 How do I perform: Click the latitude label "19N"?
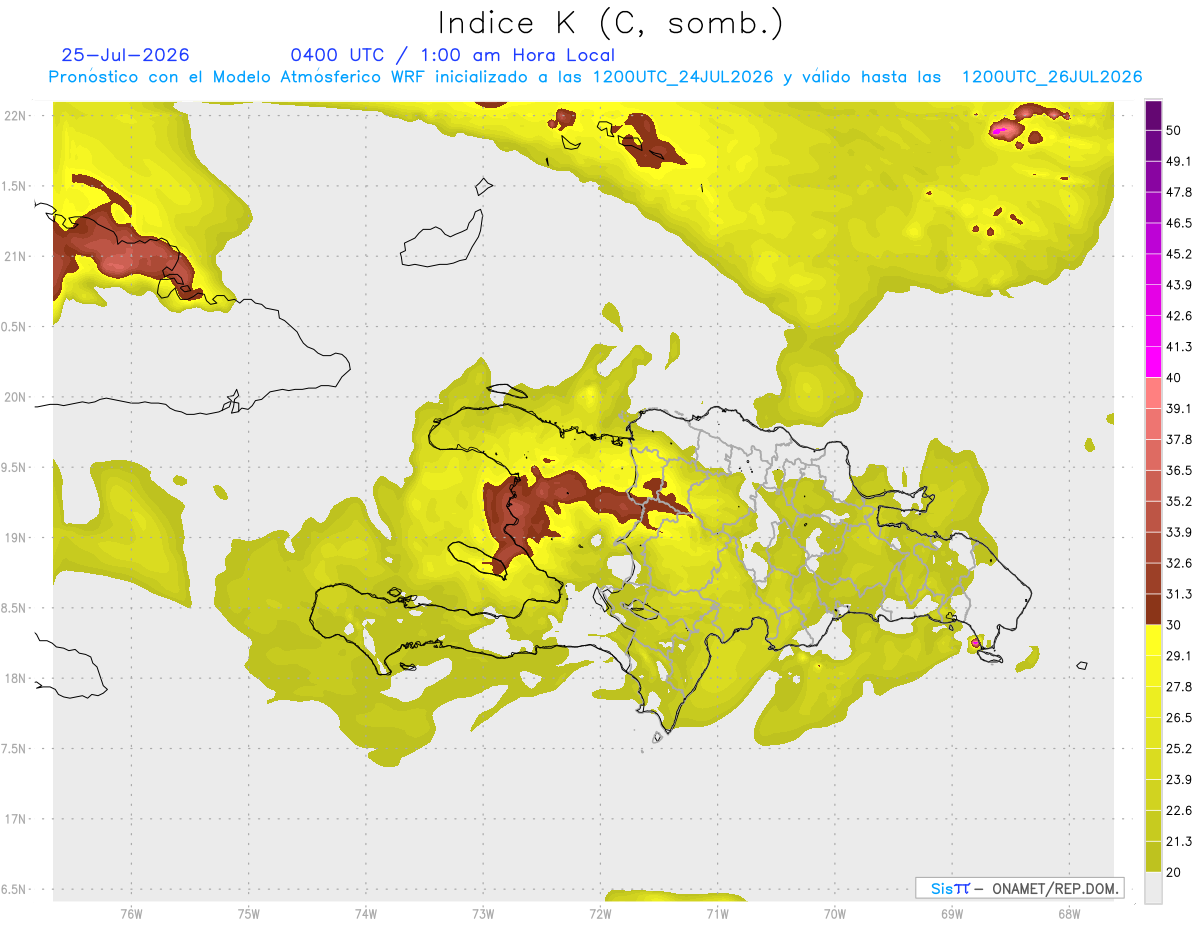point(16,538)
